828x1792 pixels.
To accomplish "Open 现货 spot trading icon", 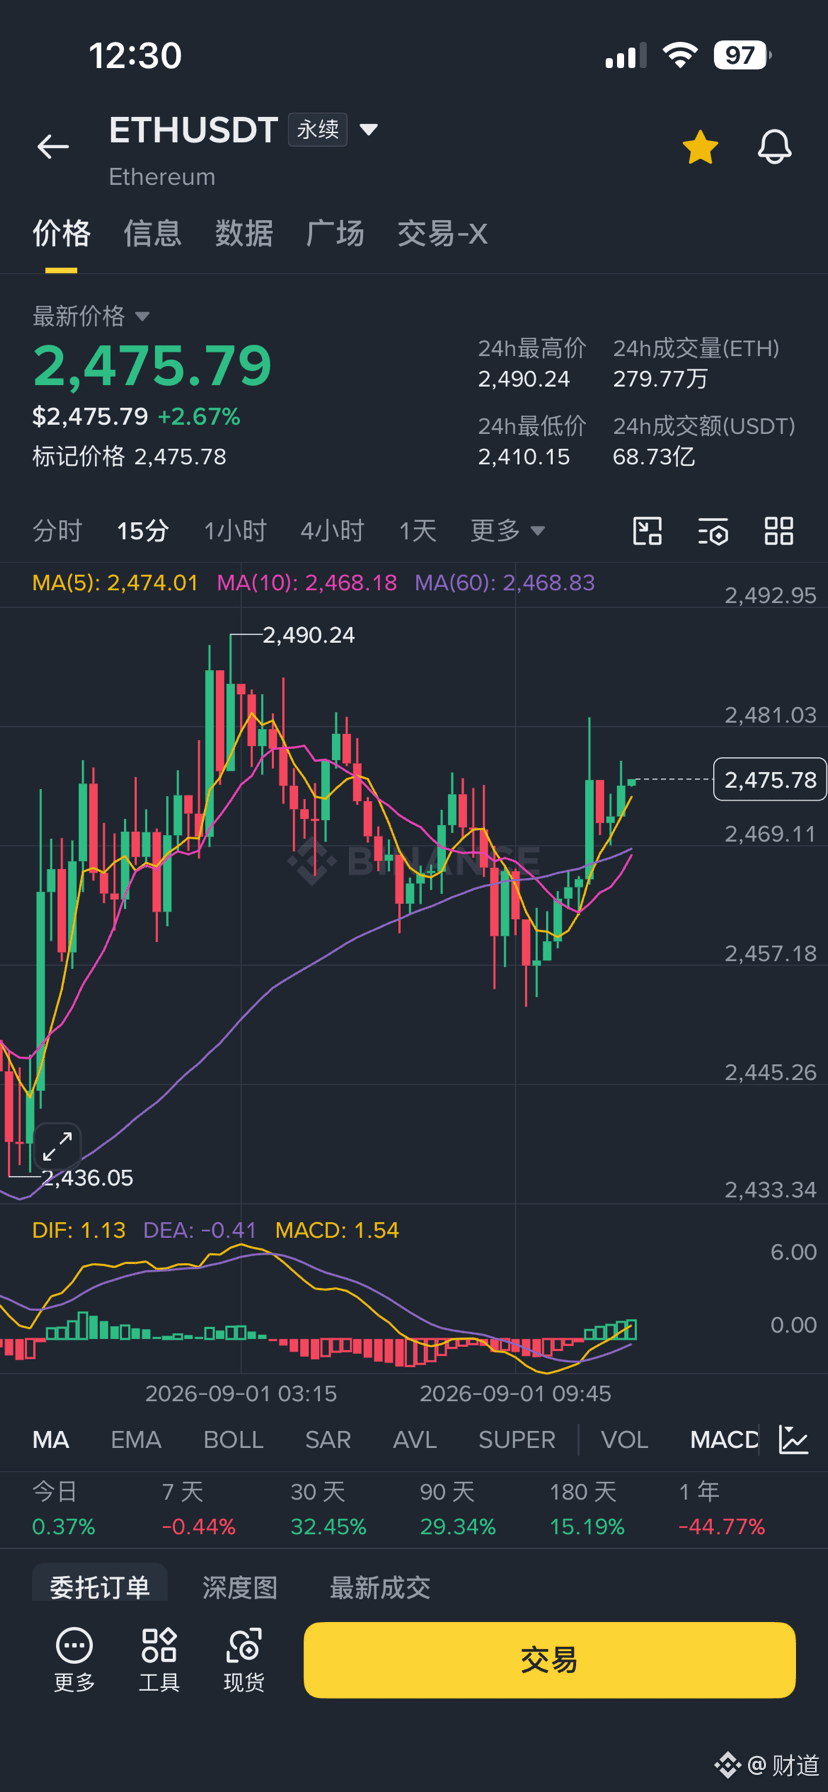I will tap(244, 1660).
